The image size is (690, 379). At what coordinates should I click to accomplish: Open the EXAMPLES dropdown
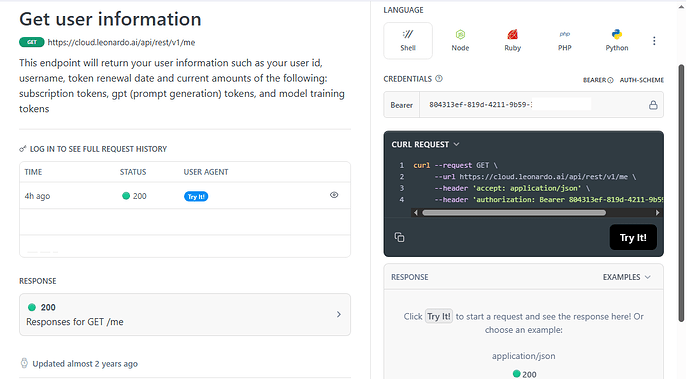click(x=626, y=277)
